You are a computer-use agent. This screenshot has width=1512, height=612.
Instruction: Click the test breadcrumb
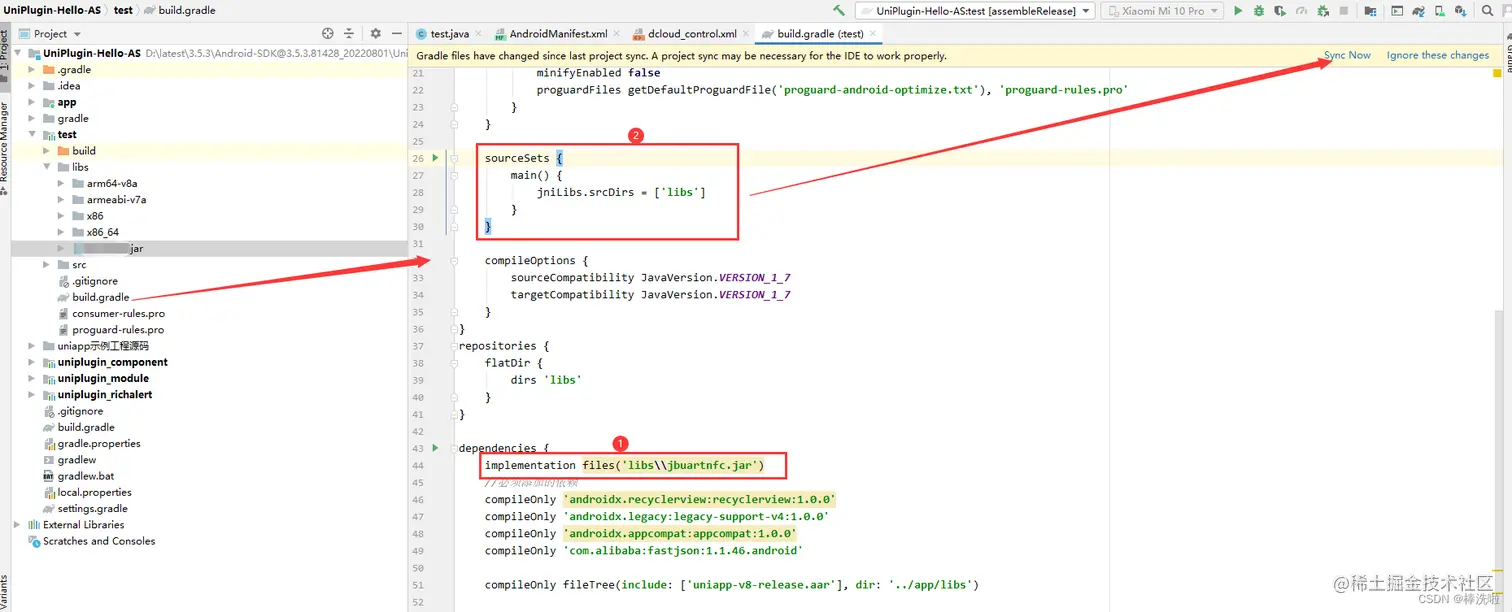[123, 10]
